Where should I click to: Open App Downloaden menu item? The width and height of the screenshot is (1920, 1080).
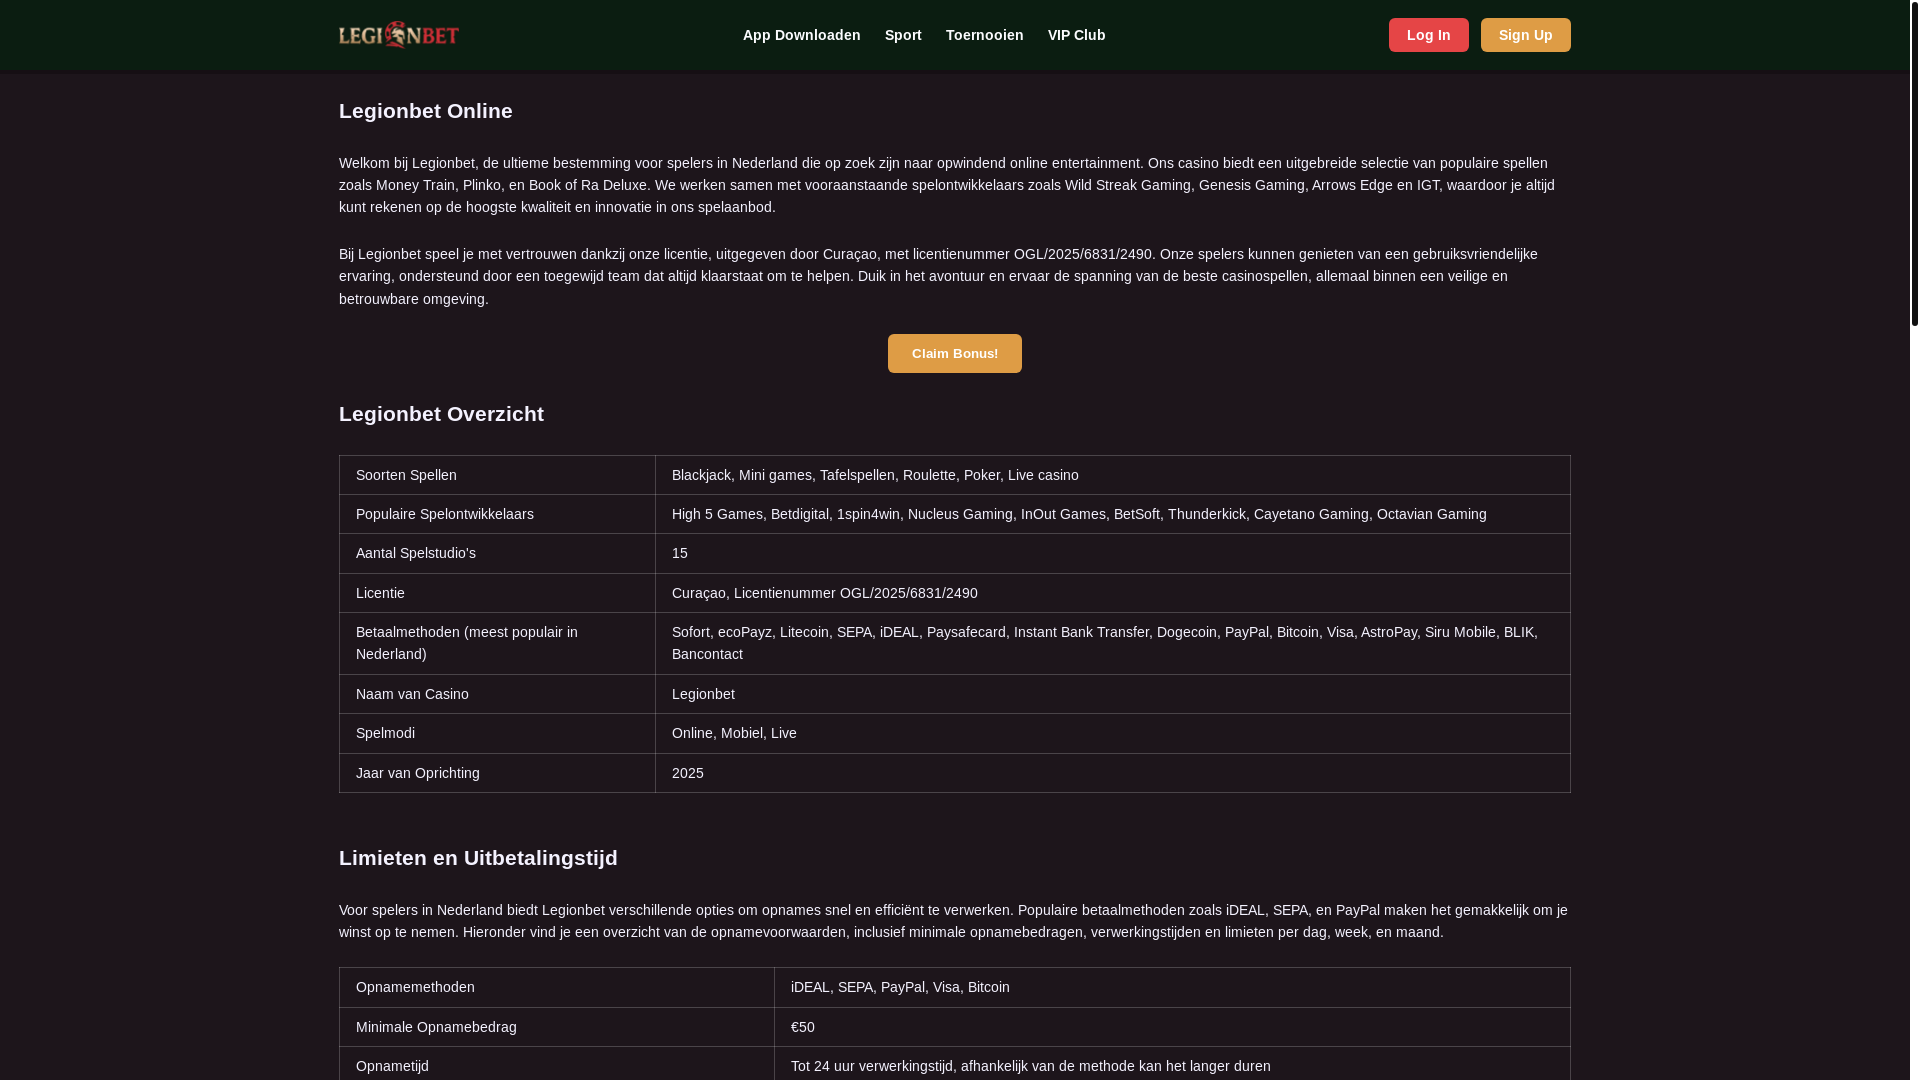[x=801, y=35]
